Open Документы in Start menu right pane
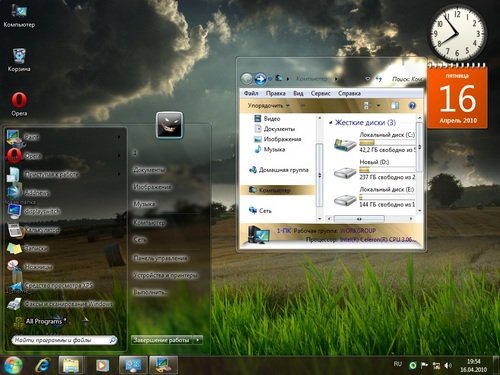500x375 pixels. (x=149, y=170)
